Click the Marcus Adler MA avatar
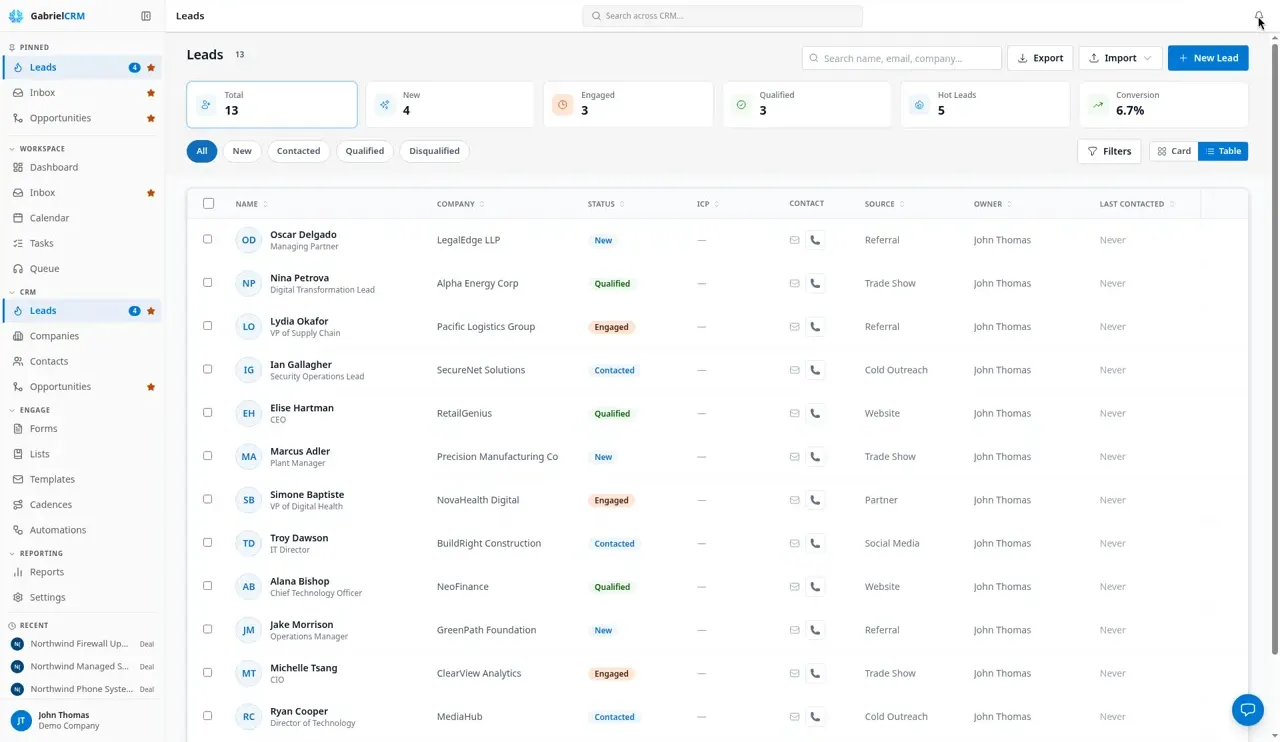1280x742 pixels. click(x=249, y=457)
